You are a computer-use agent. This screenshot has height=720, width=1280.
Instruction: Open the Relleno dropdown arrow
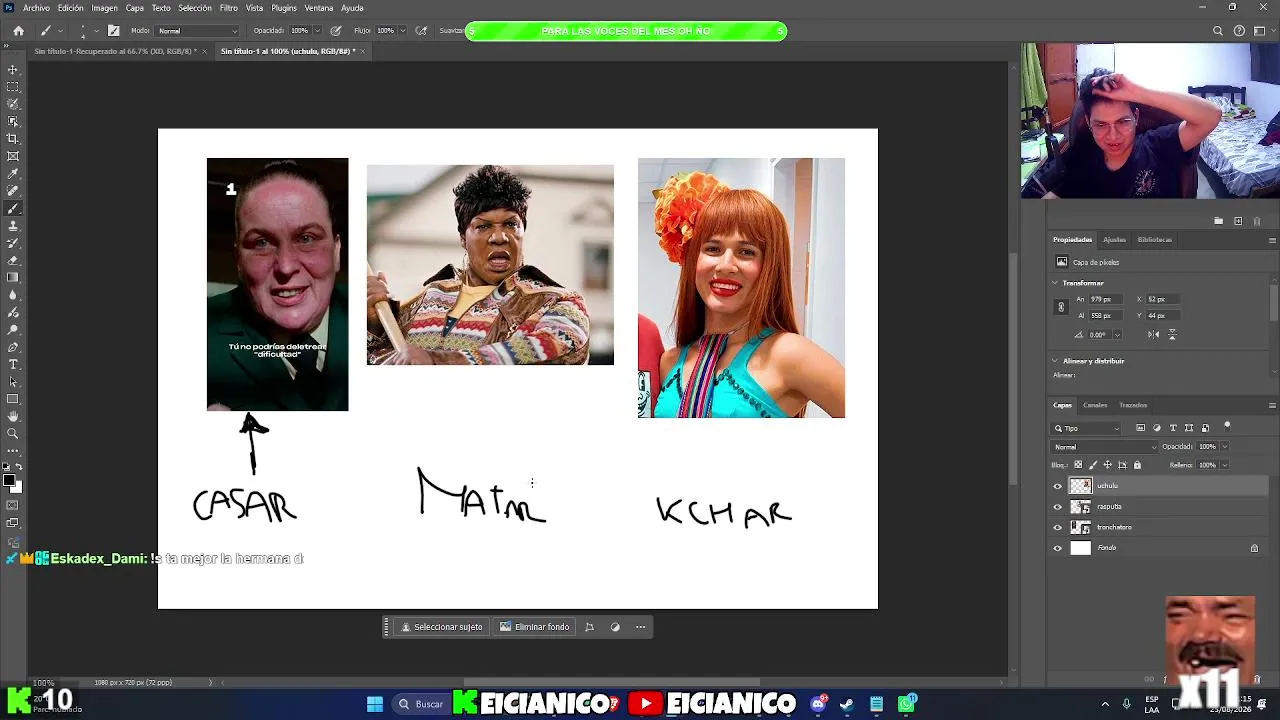1224,465
